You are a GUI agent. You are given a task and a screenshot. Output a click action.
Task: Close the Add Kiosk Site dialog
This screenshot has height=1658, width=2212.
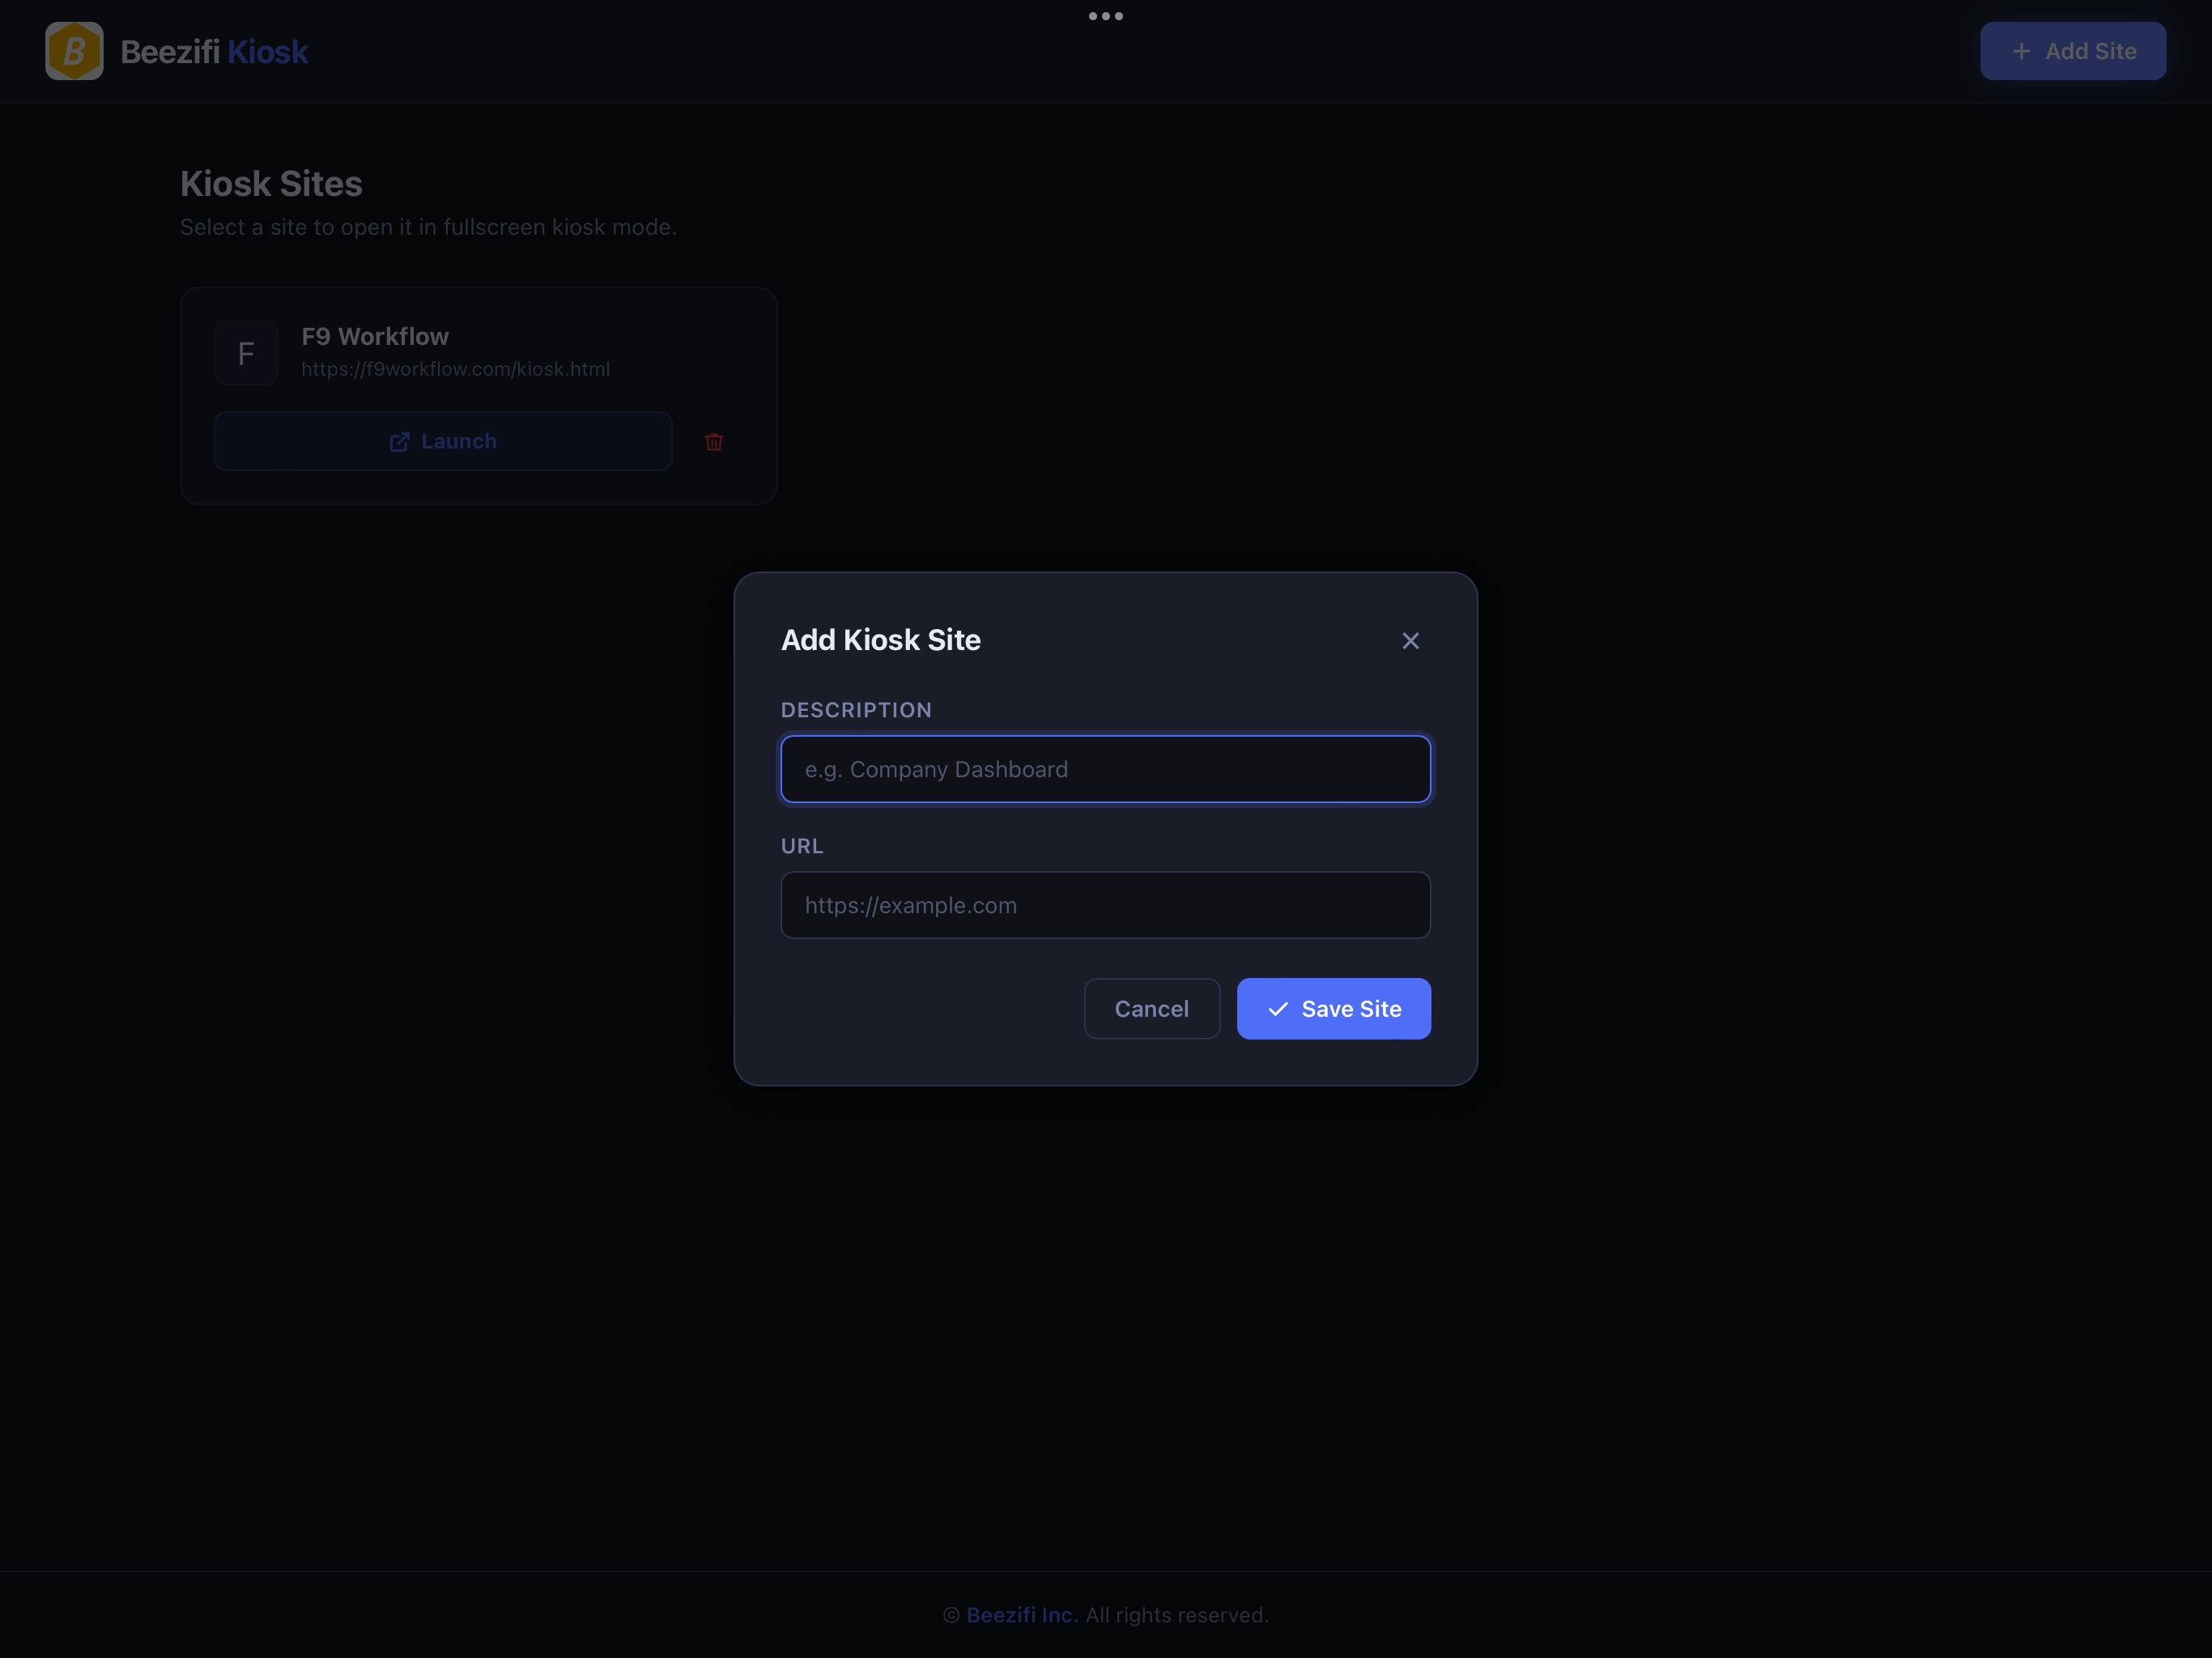tap(1410, 641)
